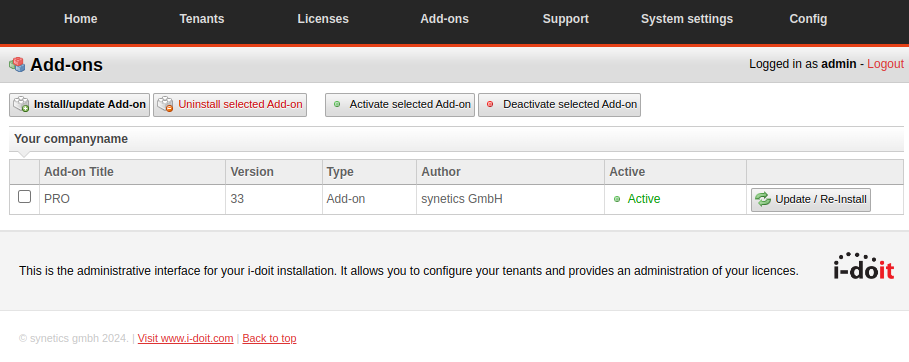Open the Visit www.i-doit.com link
The width and height of the screenshot is (909, 362).
(x=186, y=338)
